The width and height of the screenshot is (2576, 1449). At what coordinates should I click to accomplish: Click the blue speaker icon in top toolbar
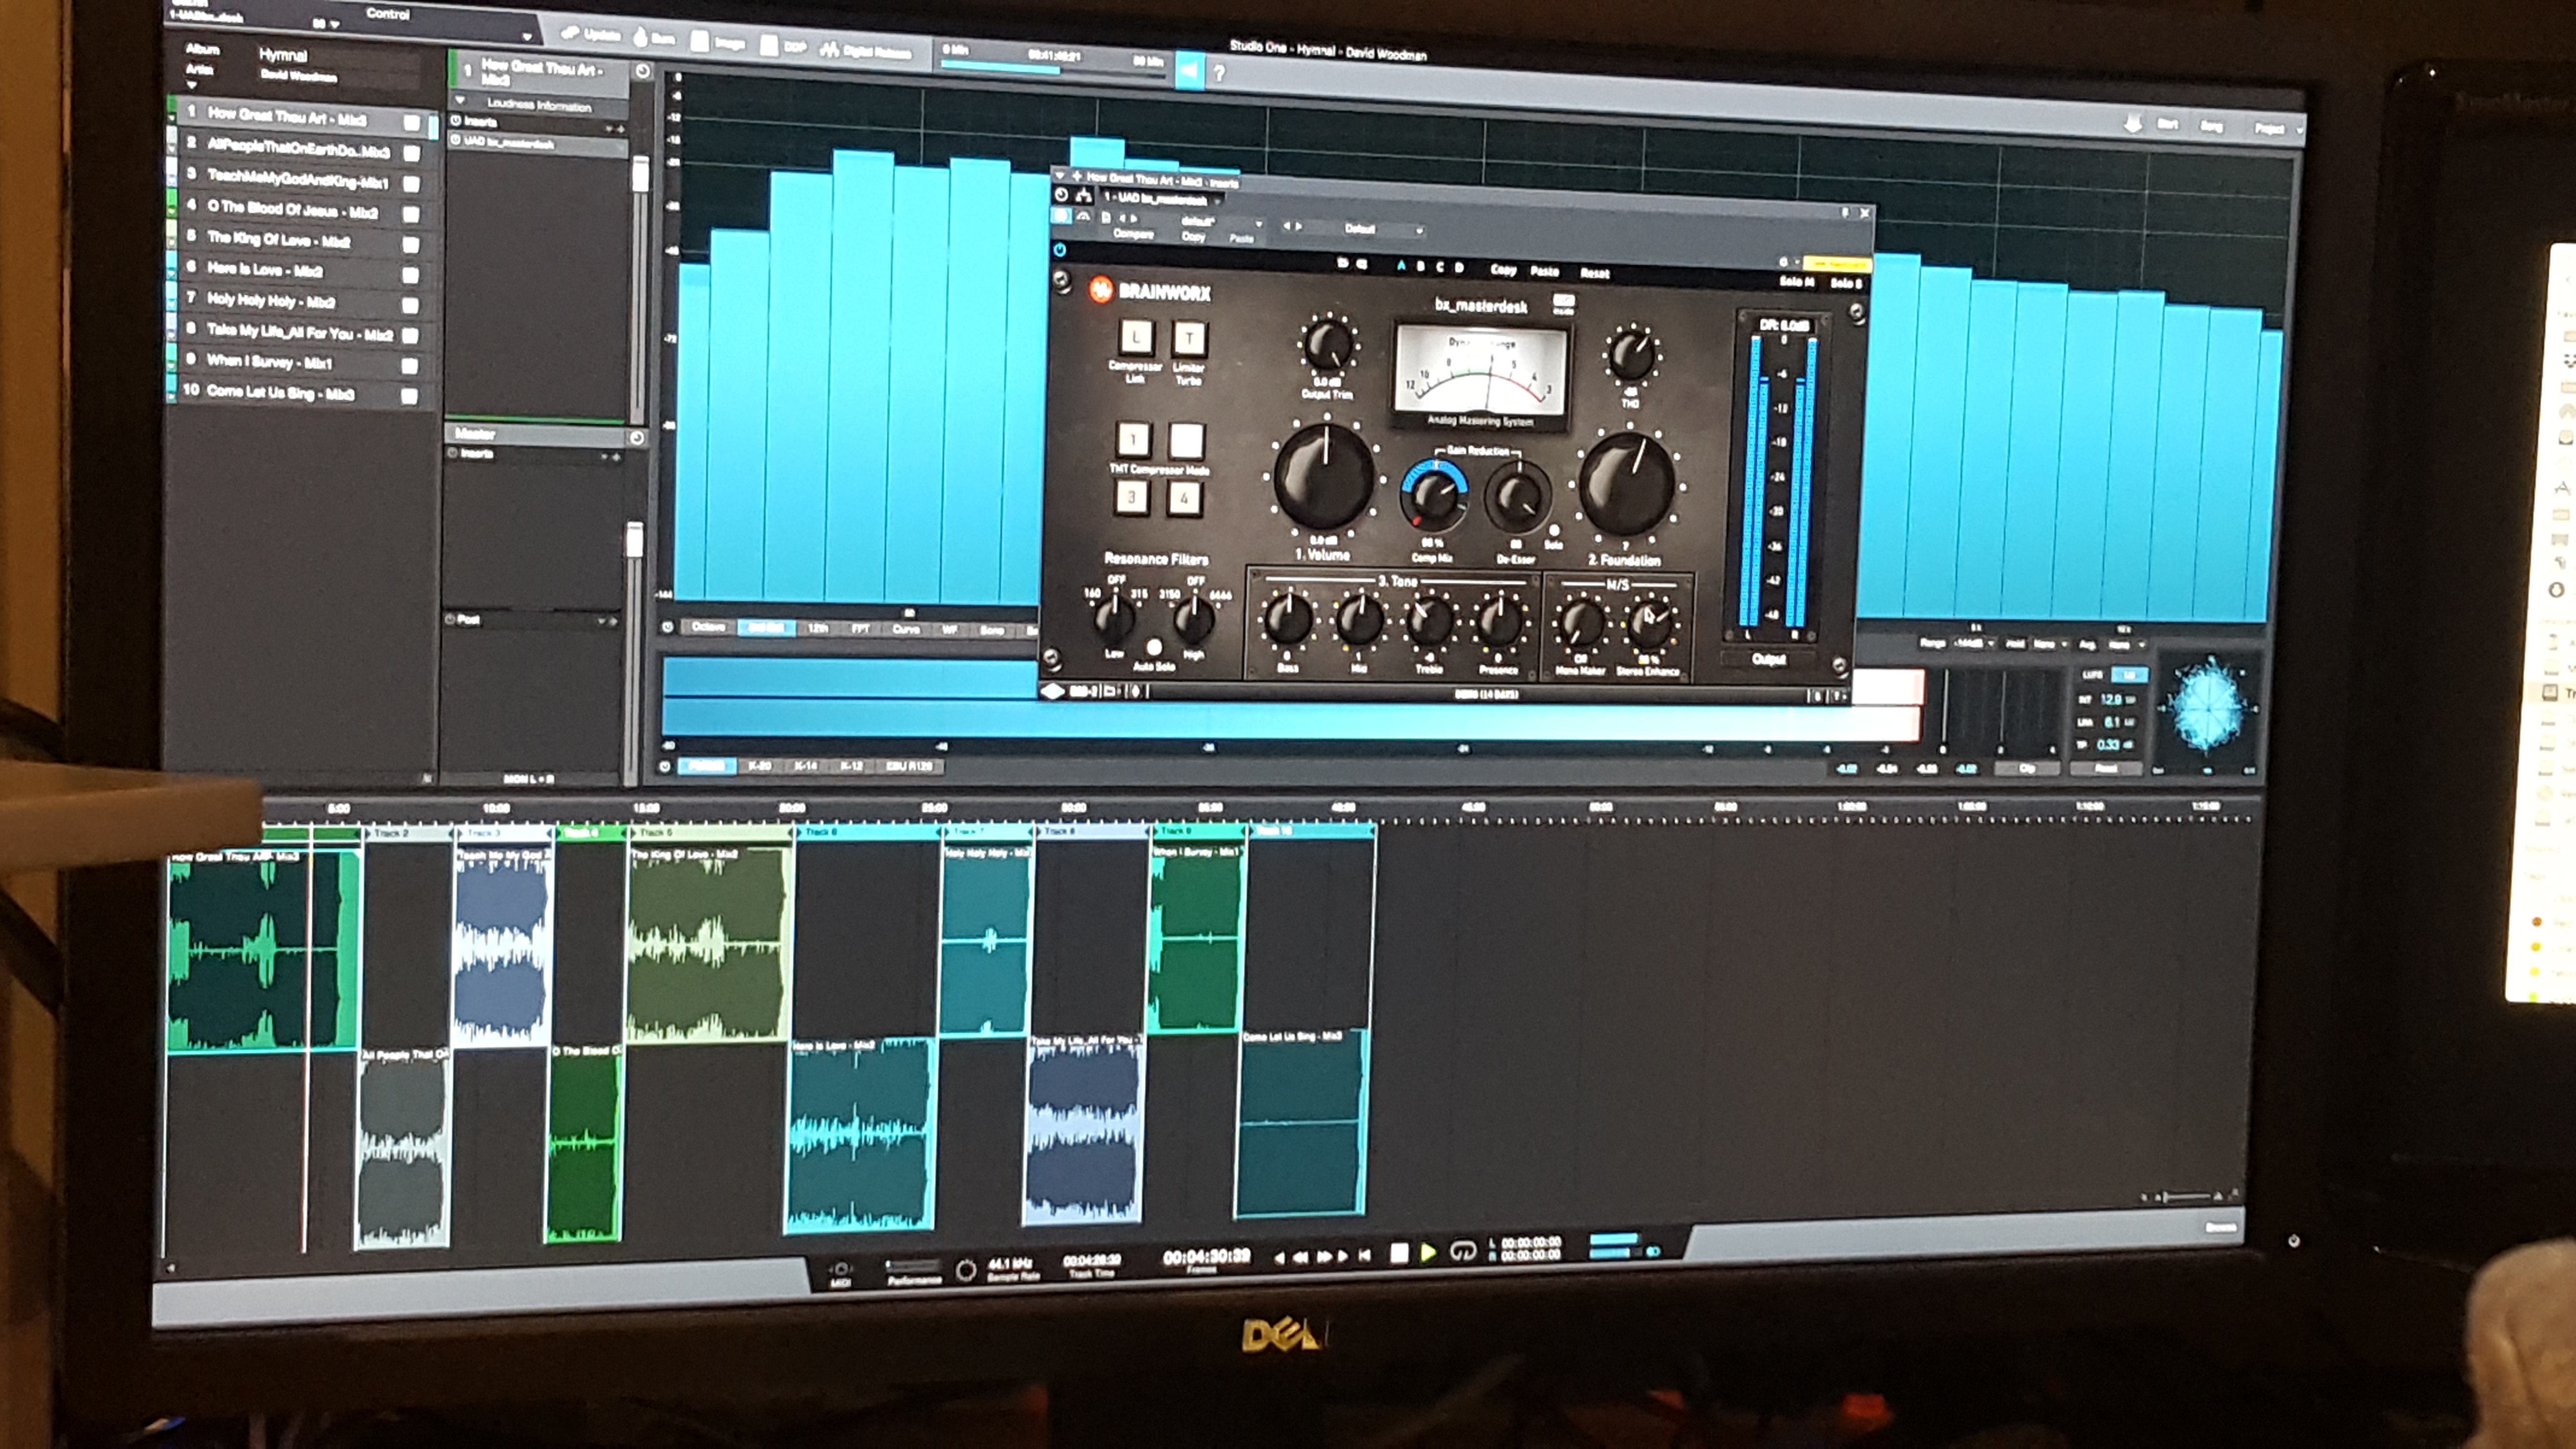[x=1189, y=70]
